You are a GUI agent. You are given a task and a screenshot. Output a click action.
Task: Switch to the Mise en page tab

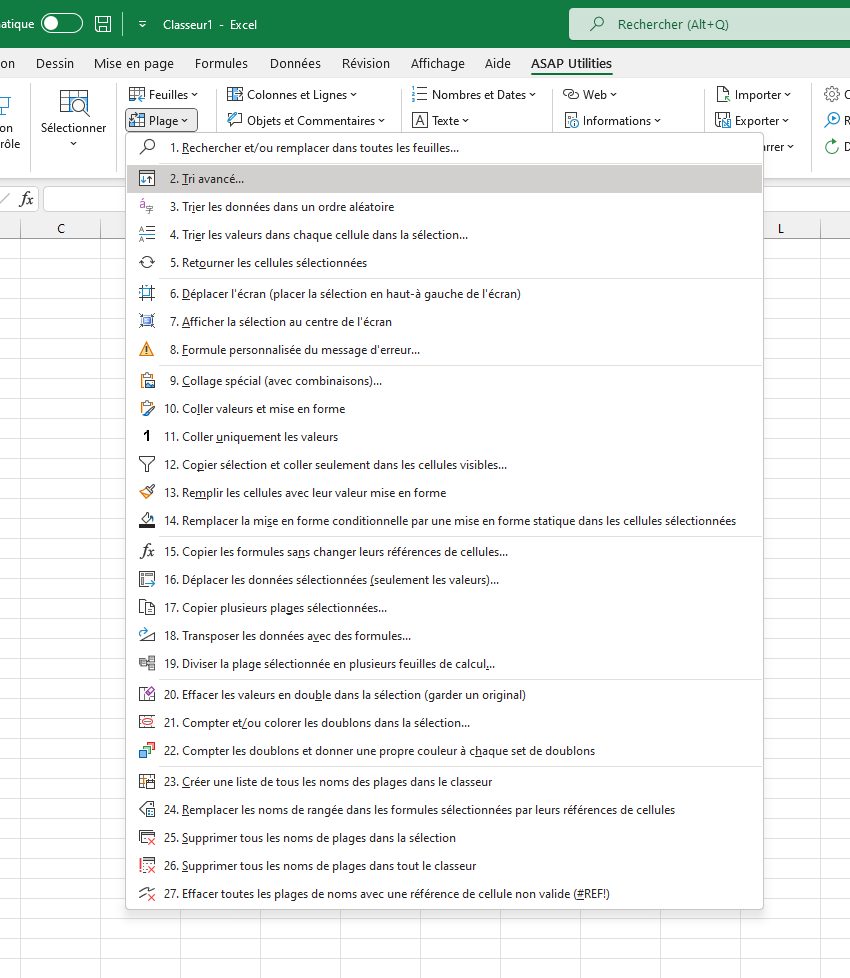(134, 63)
